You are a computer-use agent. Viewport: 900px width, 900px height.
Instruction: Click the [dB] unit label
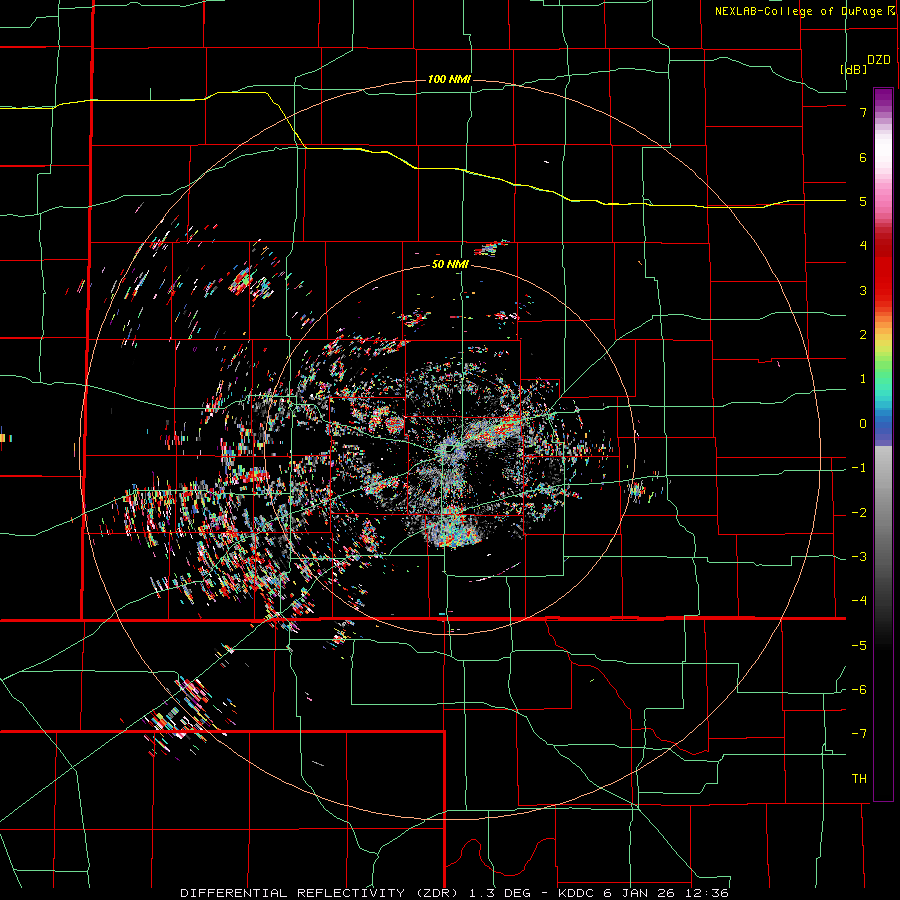click(854, 69)
